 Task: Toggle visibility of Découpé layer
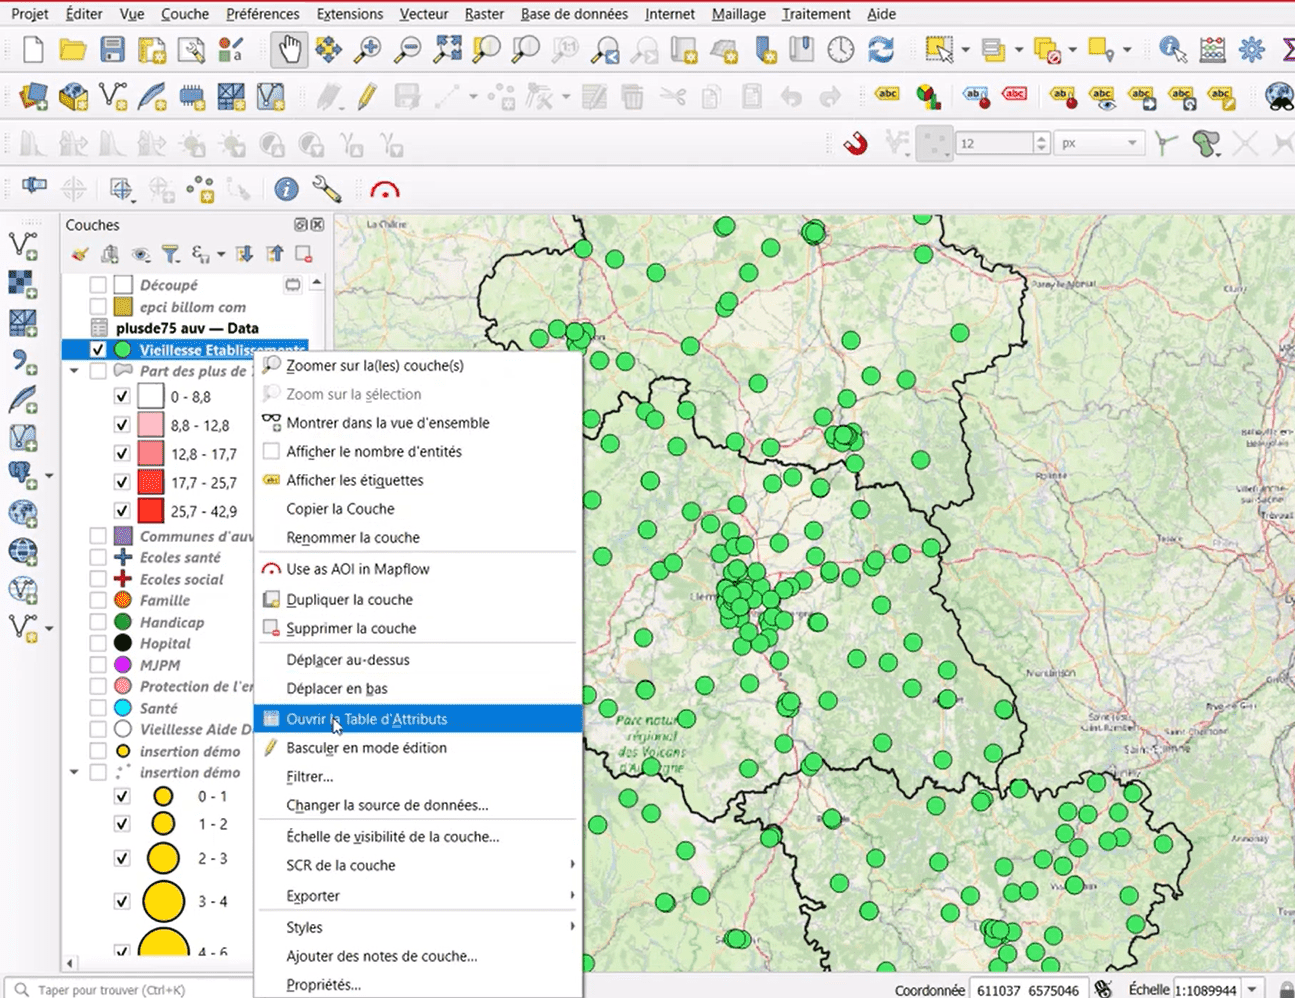tap(98, 285)
